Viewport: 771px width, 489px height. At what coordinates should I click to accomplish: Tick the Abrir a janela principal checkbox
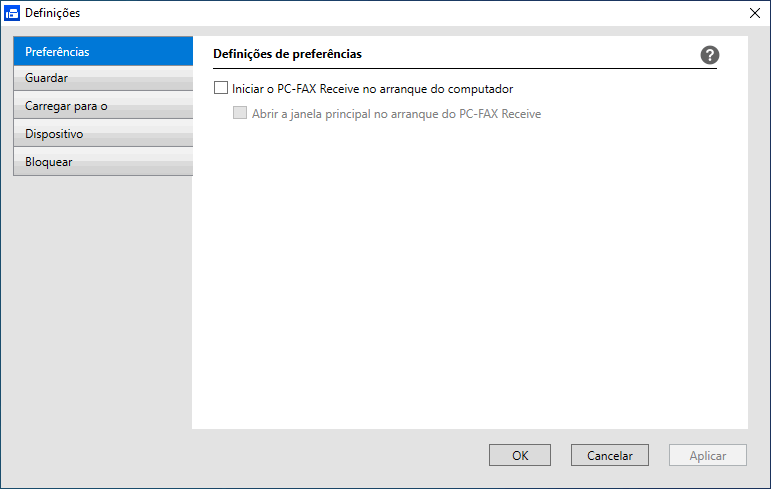(240, 113)
